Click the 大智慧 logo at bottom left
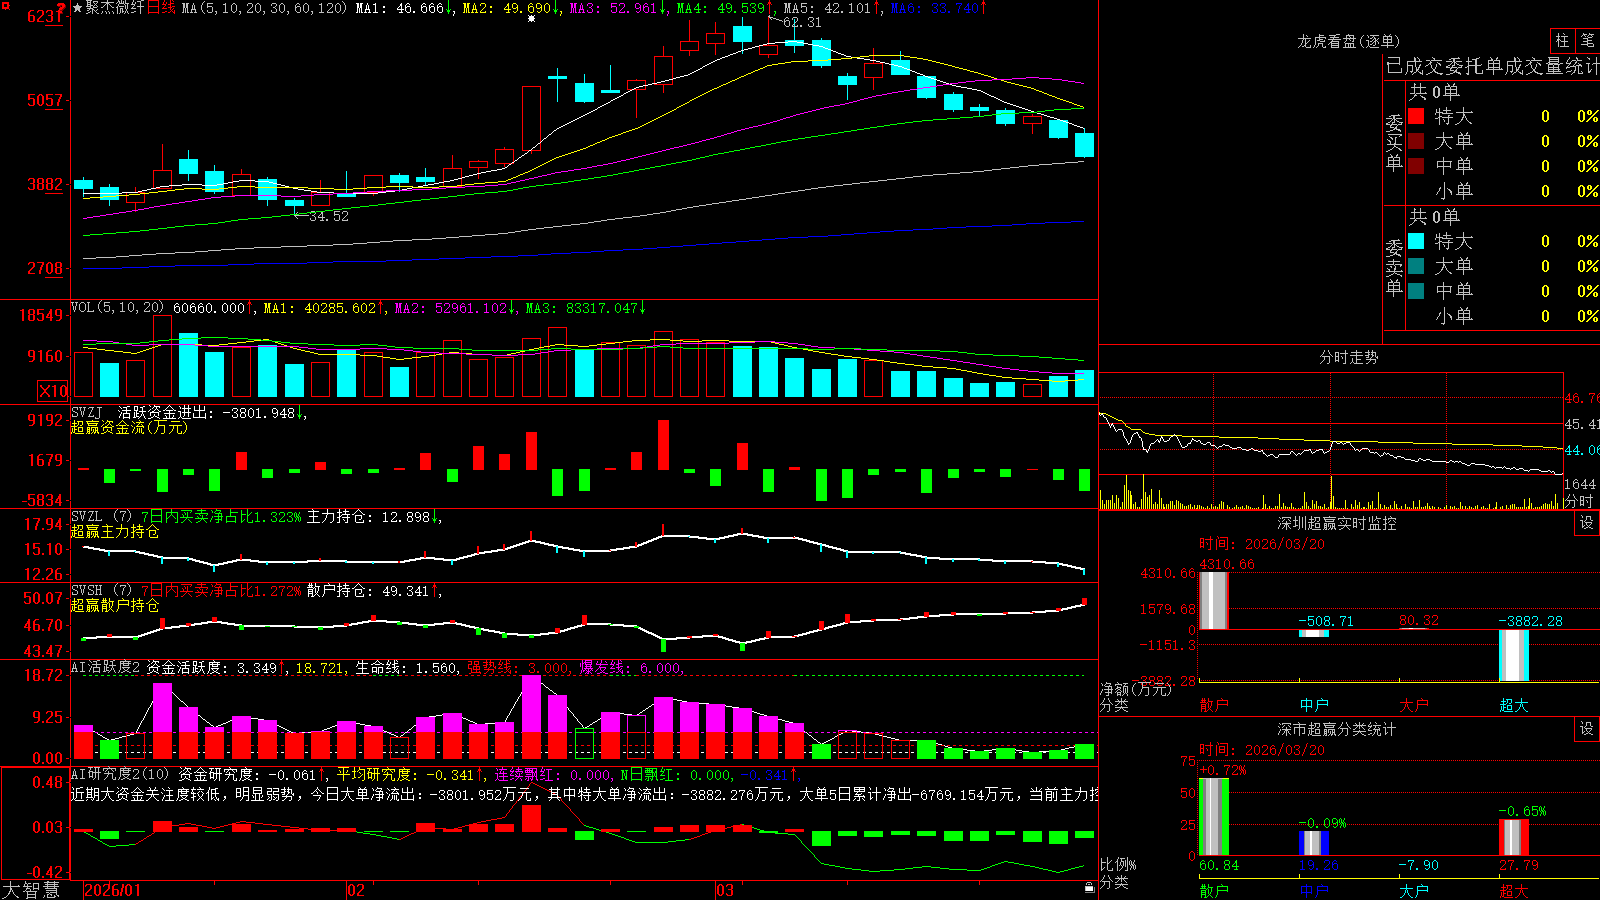 (x=31, y=890)
